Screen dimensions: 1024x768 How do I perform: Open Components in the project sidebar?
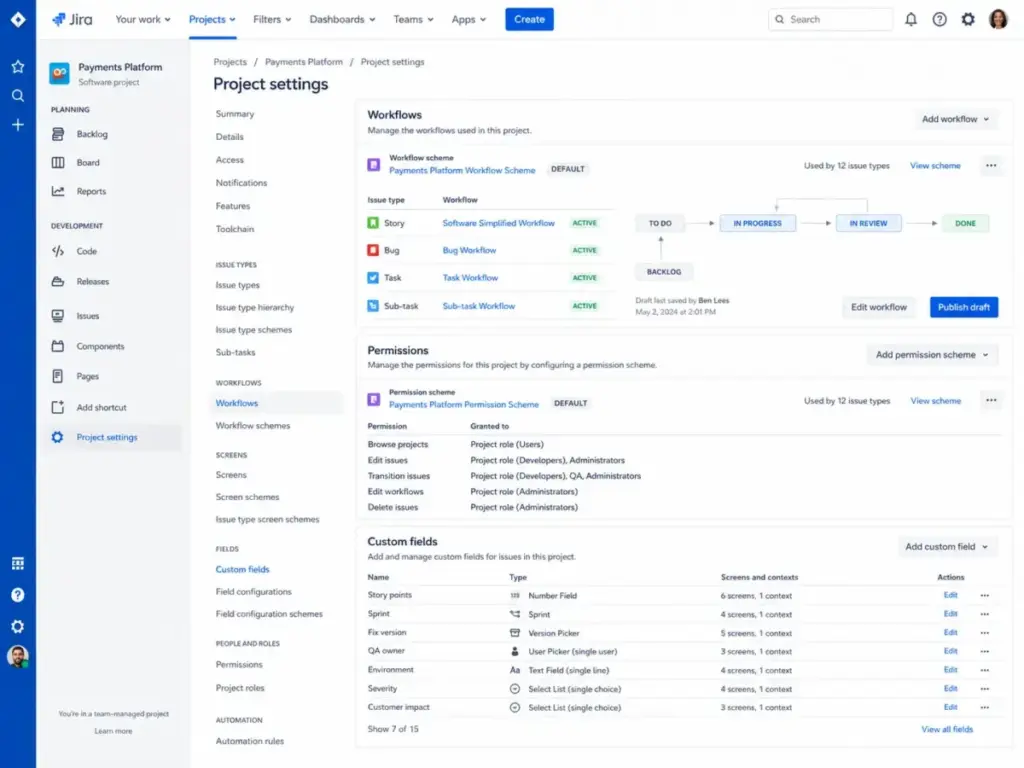pyautogui.click(x=100, y=346)
